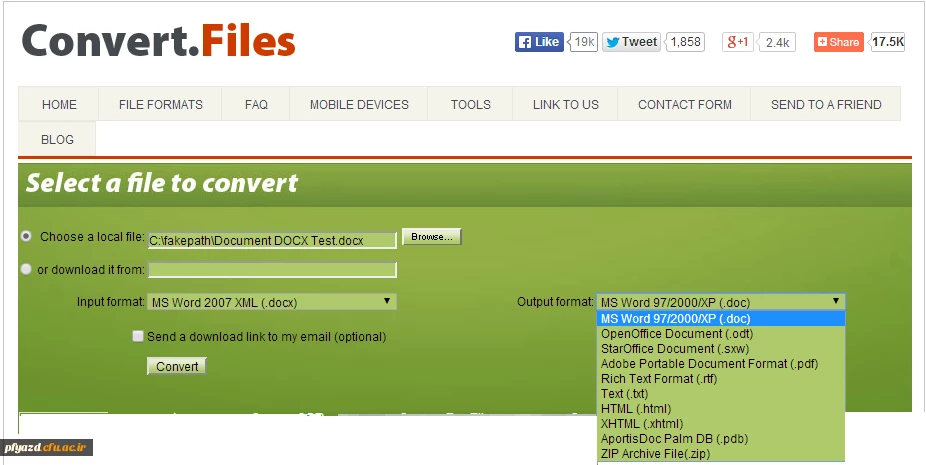The height and width of the screenshot is (465, 926).
Task: Open the Input format dropdown
Action: (271, 302)
